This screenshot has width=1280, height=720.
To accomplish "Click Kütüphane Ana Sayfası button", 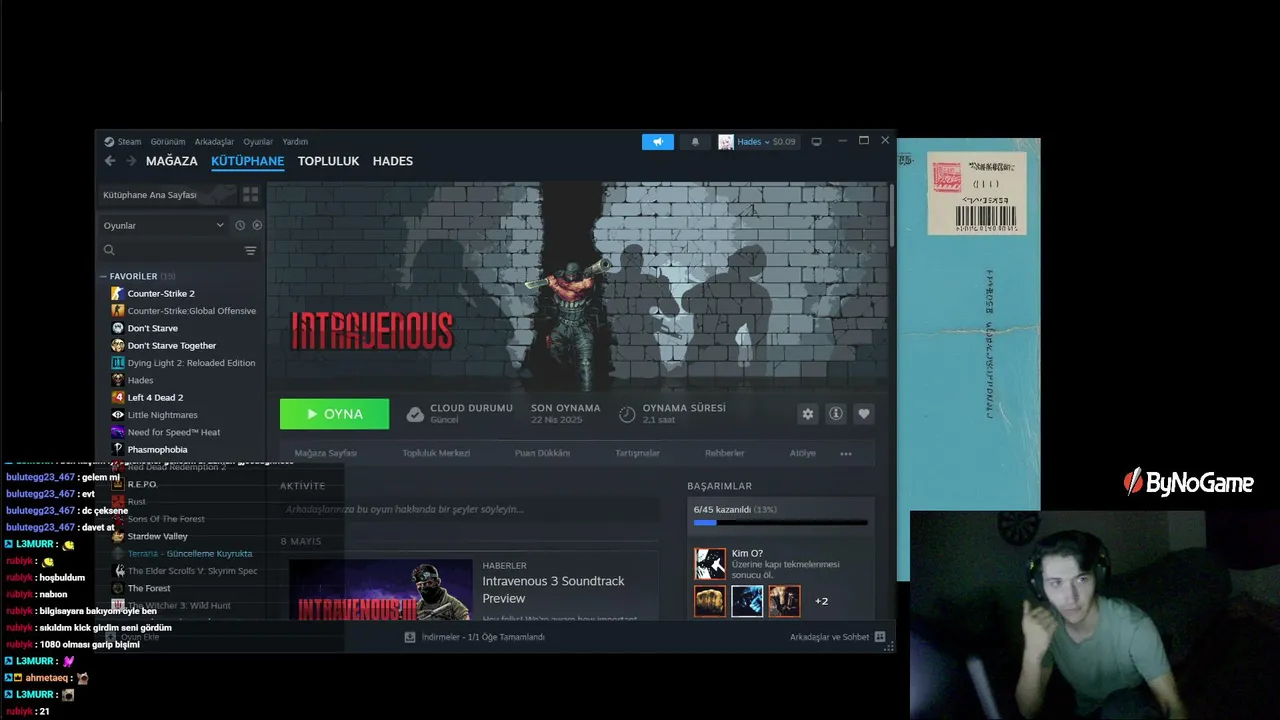I will [x=167, y=194].
